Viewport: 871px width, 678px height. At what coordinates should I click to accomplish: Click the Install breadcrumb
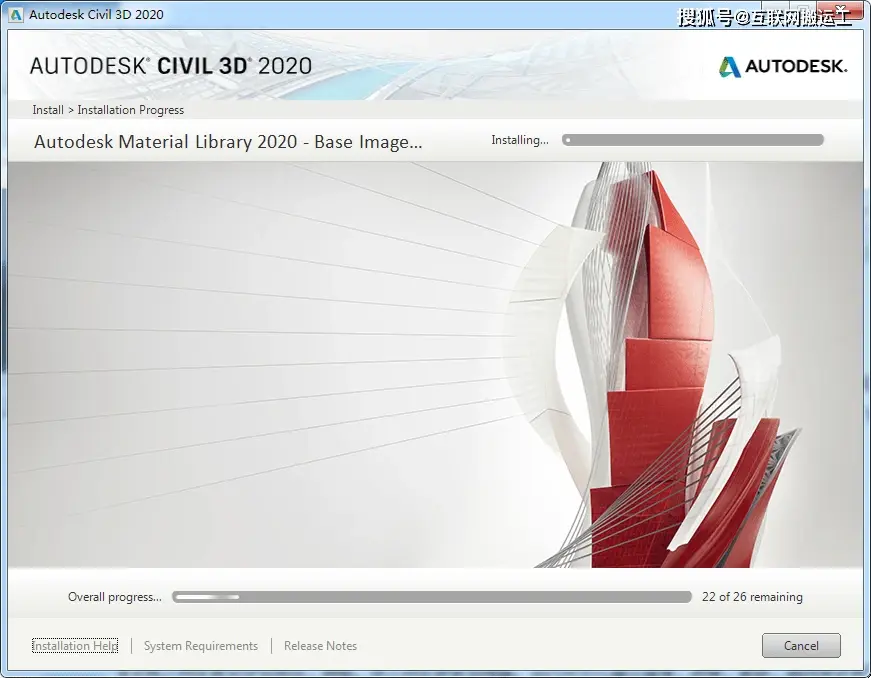point(48,110)
